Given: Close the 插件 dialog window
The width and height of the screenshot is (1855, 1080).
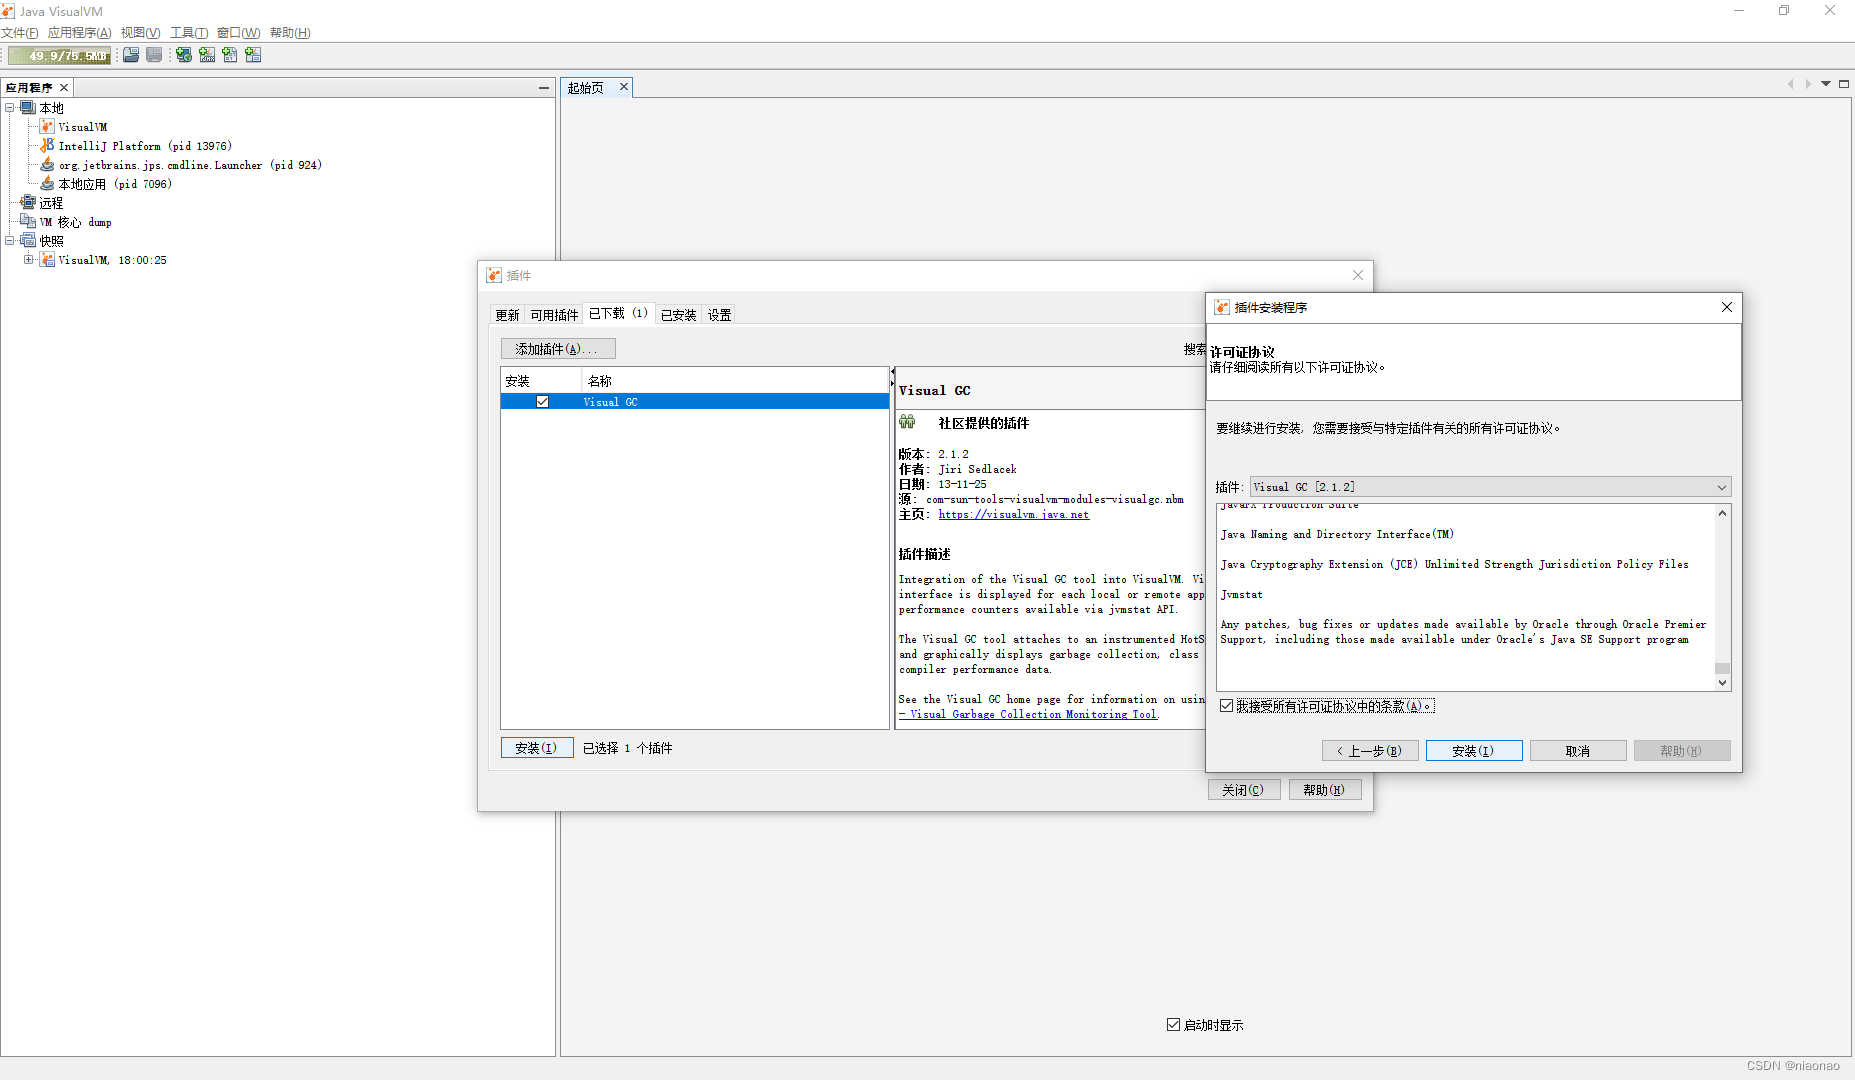Looking at the screenshot, I should [1358, 275].
